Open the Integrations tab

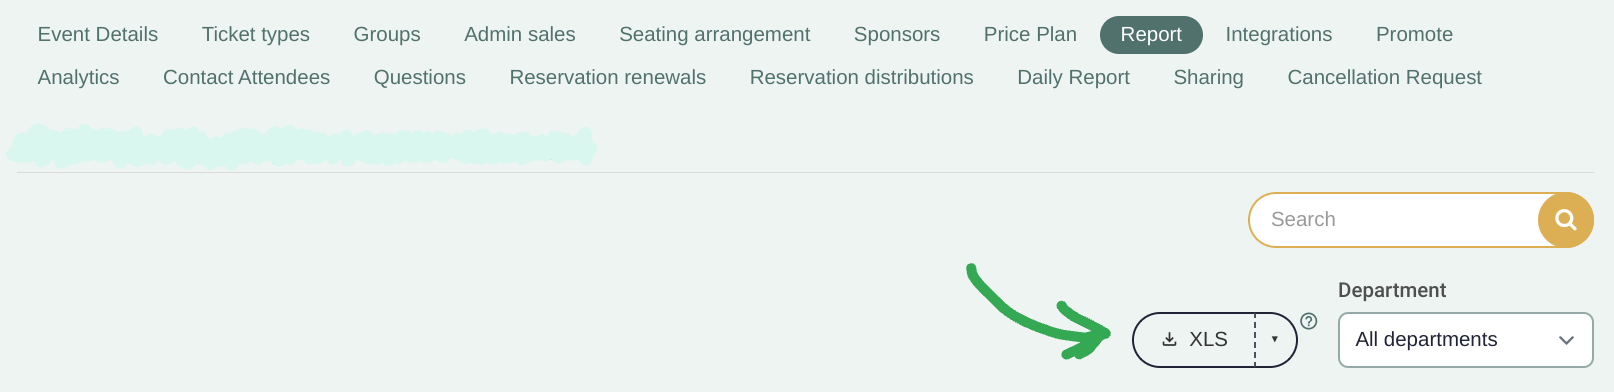(1279, 35)
